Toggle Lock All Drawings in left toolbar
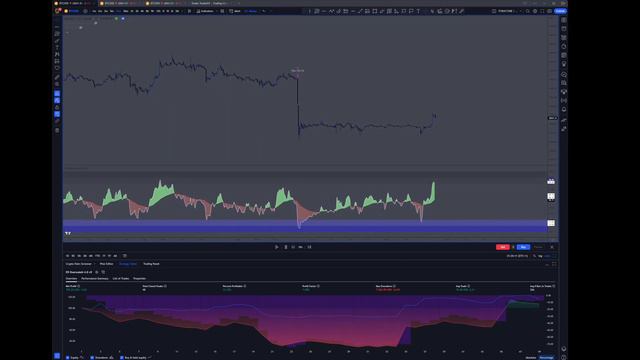Image resolution: width=640 pixels, height=360 pixels. [57, 108]
